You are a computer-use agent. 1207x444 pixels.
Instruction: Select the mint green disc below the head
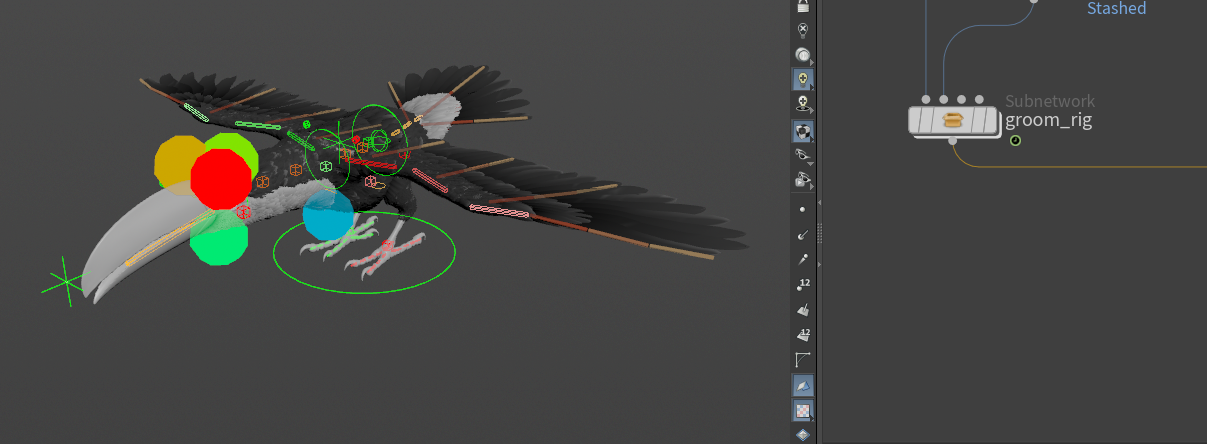coord(219,239)
